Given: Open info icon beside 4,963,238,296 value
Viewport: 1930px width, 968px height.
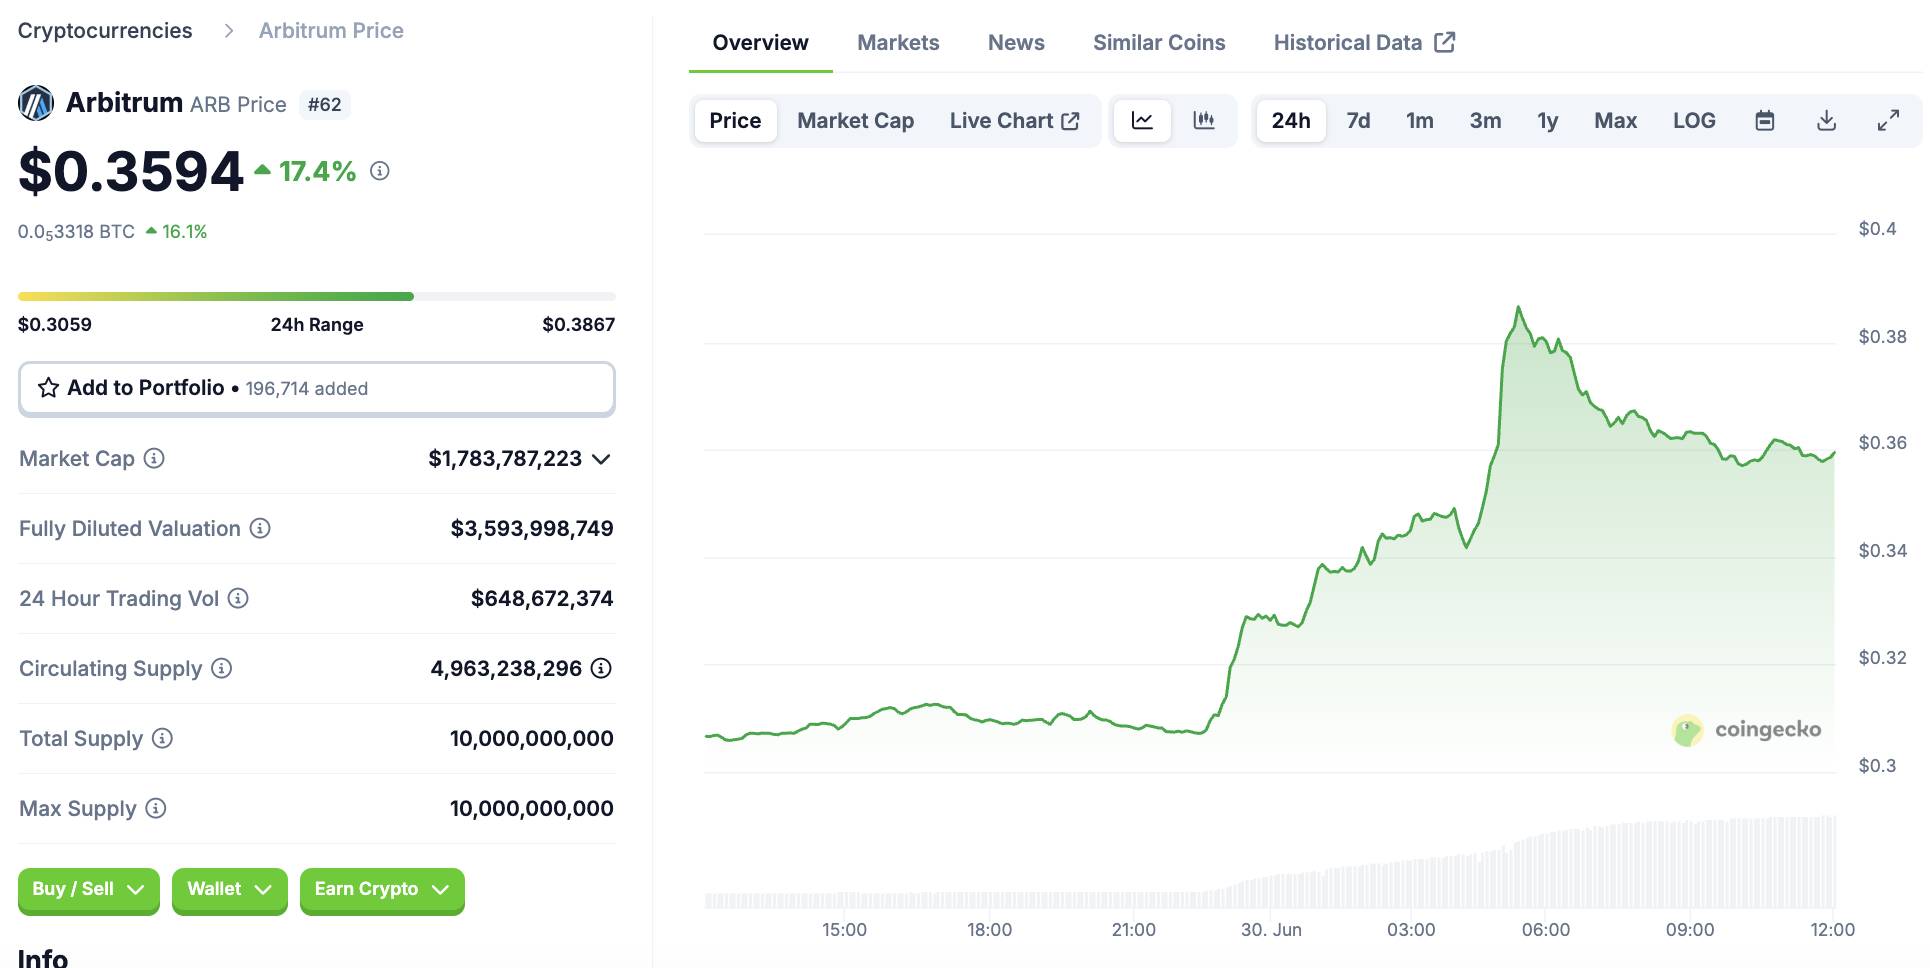Looking at the screenshot, I should coord(601,668).
